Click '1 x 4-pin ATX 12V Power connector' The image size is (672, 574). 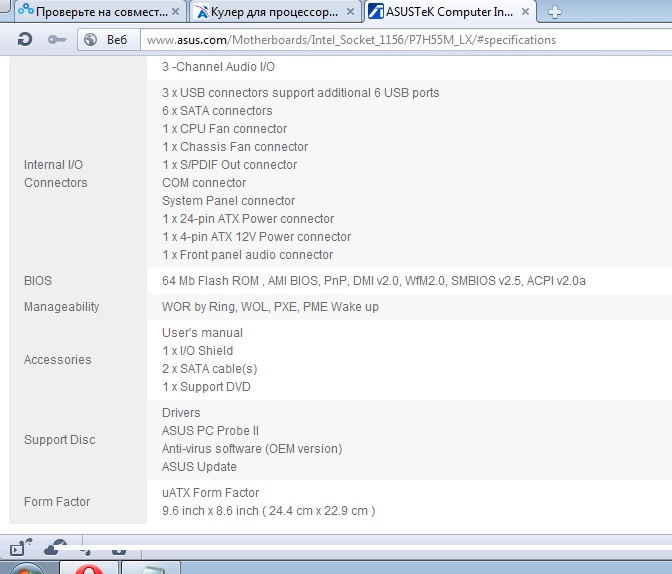click(x=256, y=237)
